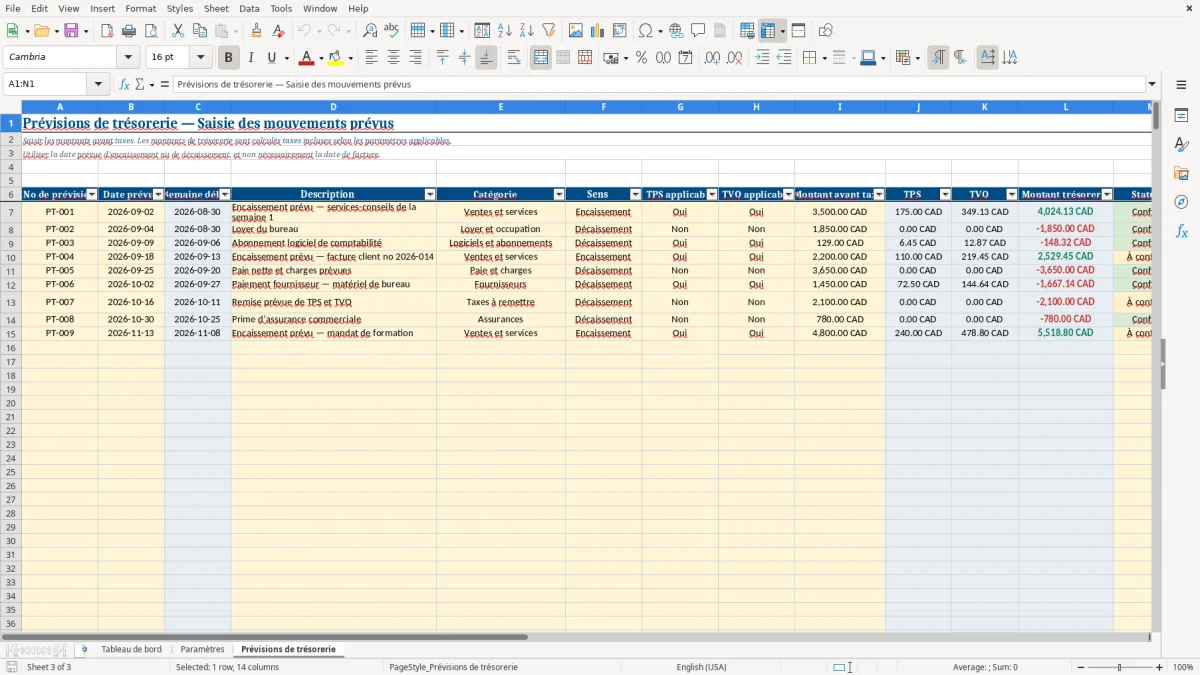Adjust the zoom slider in status bar

tap(1120, 667)
